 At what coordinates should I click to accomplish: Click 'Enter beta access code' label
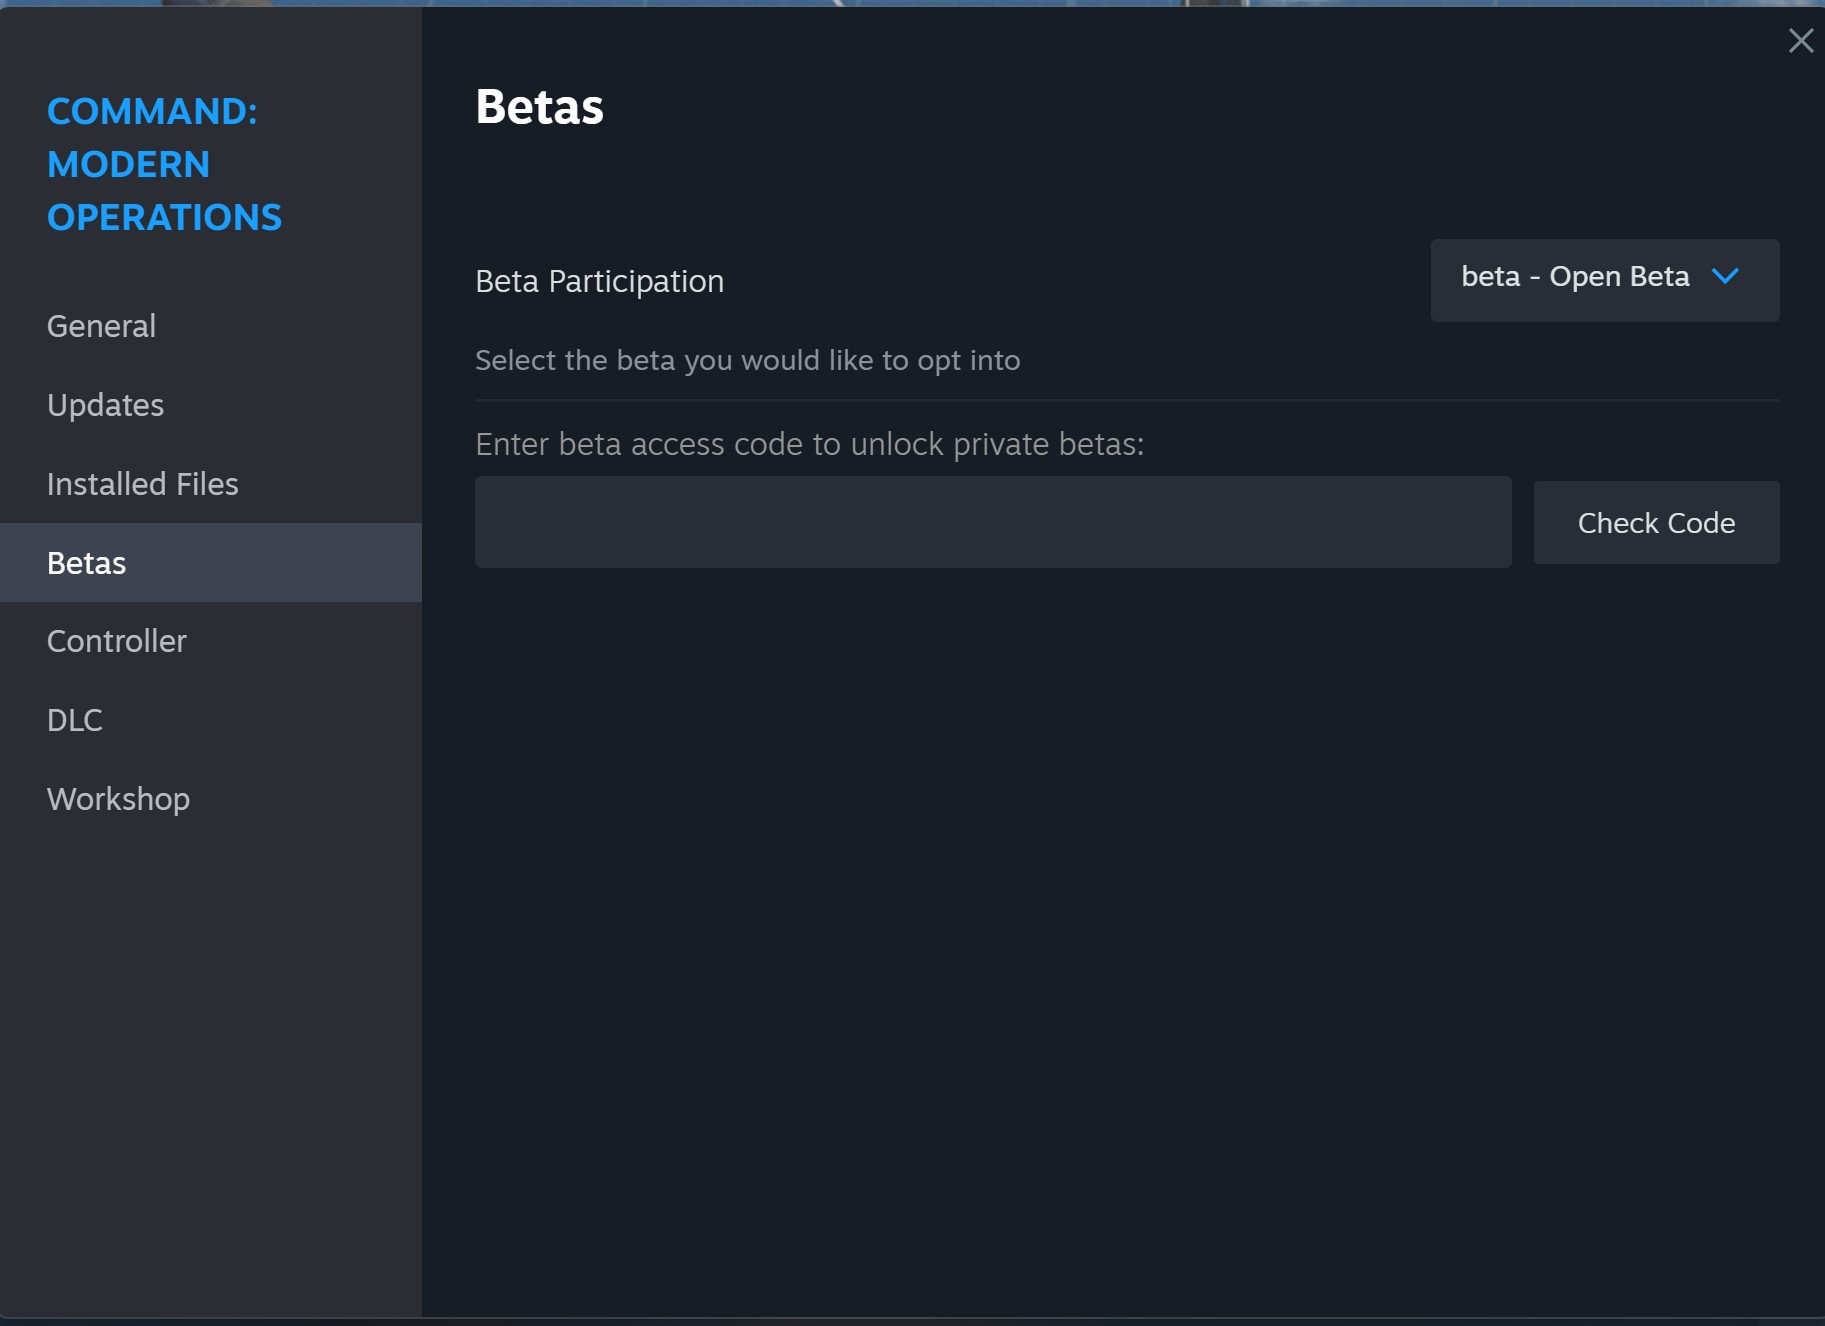click(x=810, y=444)
